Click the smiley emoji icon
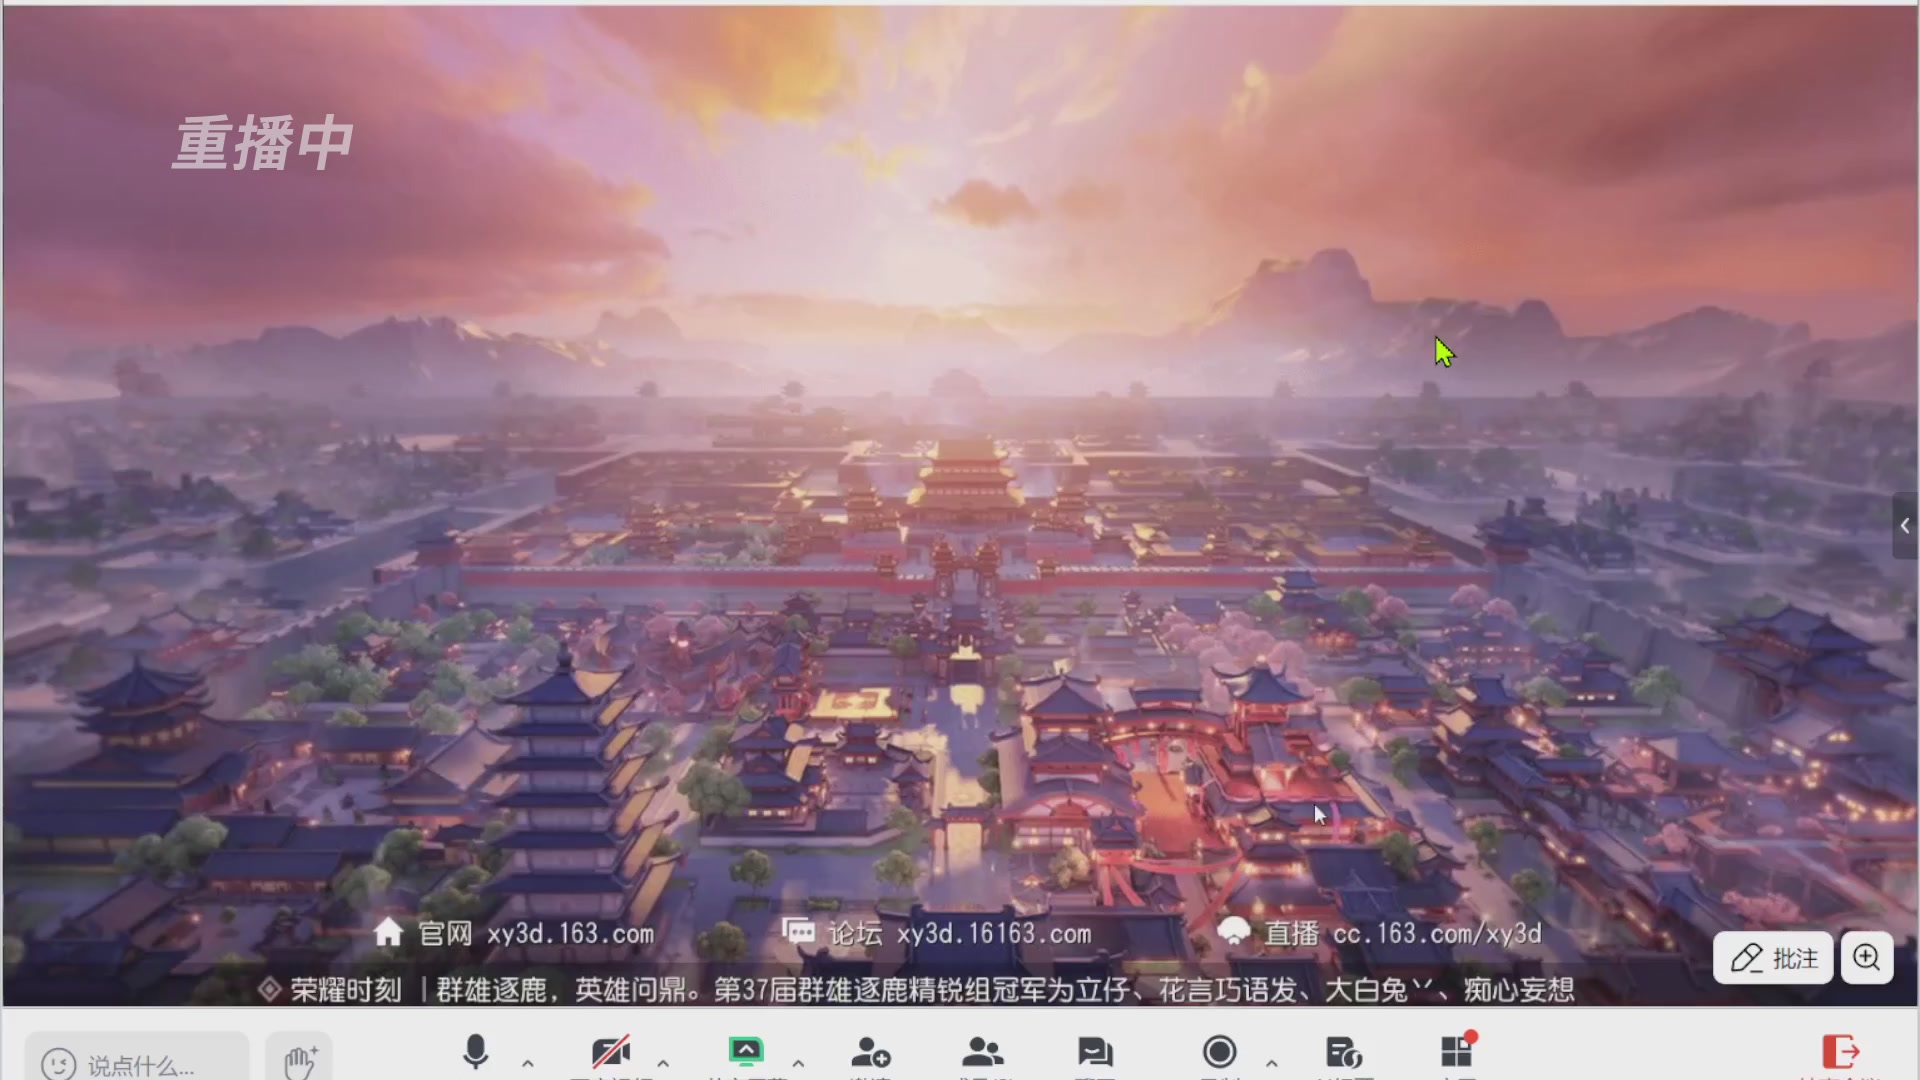This screenshot has height=1080, width=1920. [x=59, y=1064]
